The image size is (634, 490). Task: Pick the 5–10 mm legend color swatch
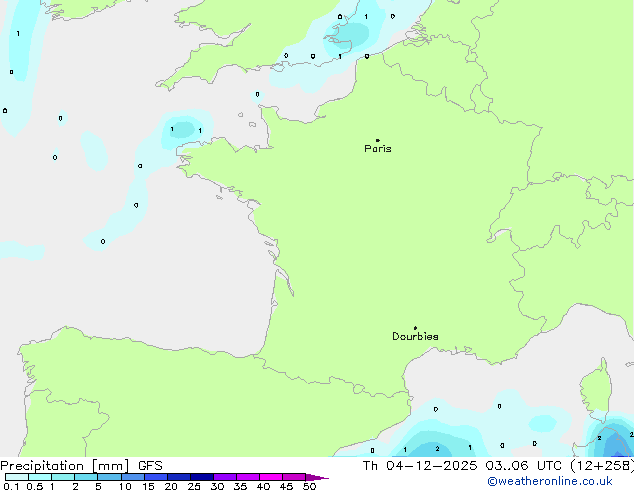click(x=109, y=477)
